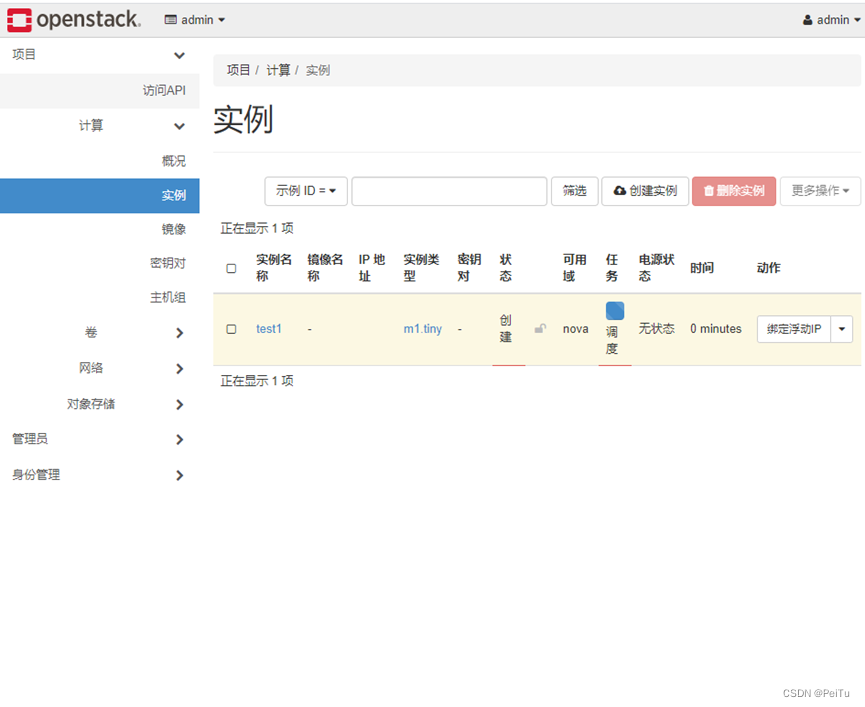
Task: Expand the 网络 section in the sidebar
Action: tap(178, 368)
